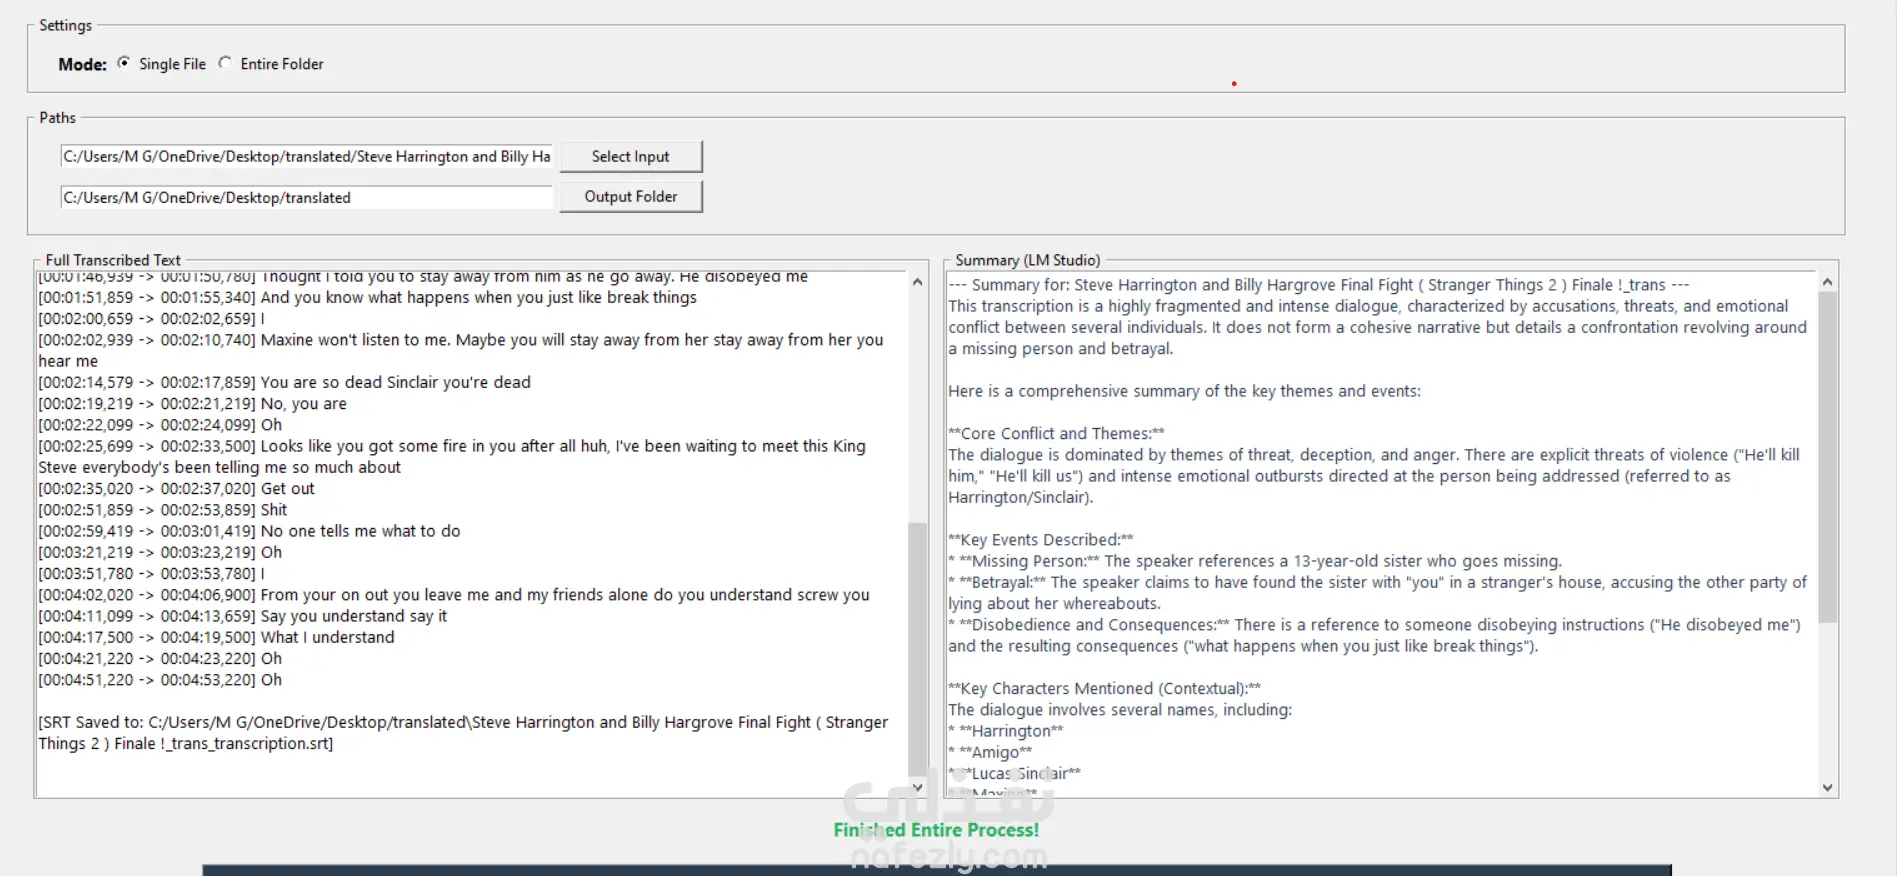Click the line 'Maxine won't listen to me'
The width and height of the screenshot is (1897, 876).
coord(461,350)
